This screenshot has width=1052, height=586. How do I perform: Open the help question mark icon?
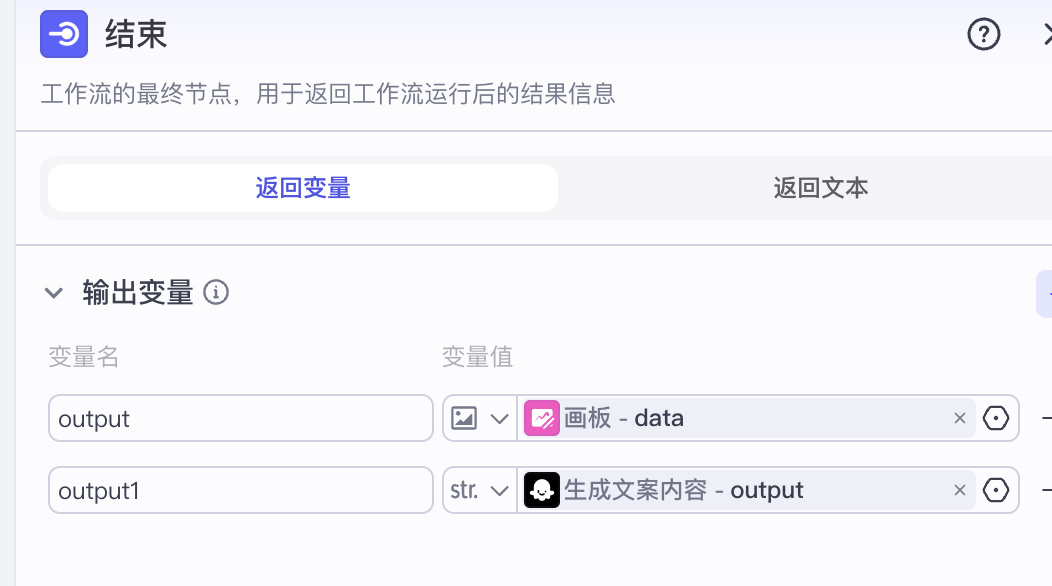click(984, 35)
